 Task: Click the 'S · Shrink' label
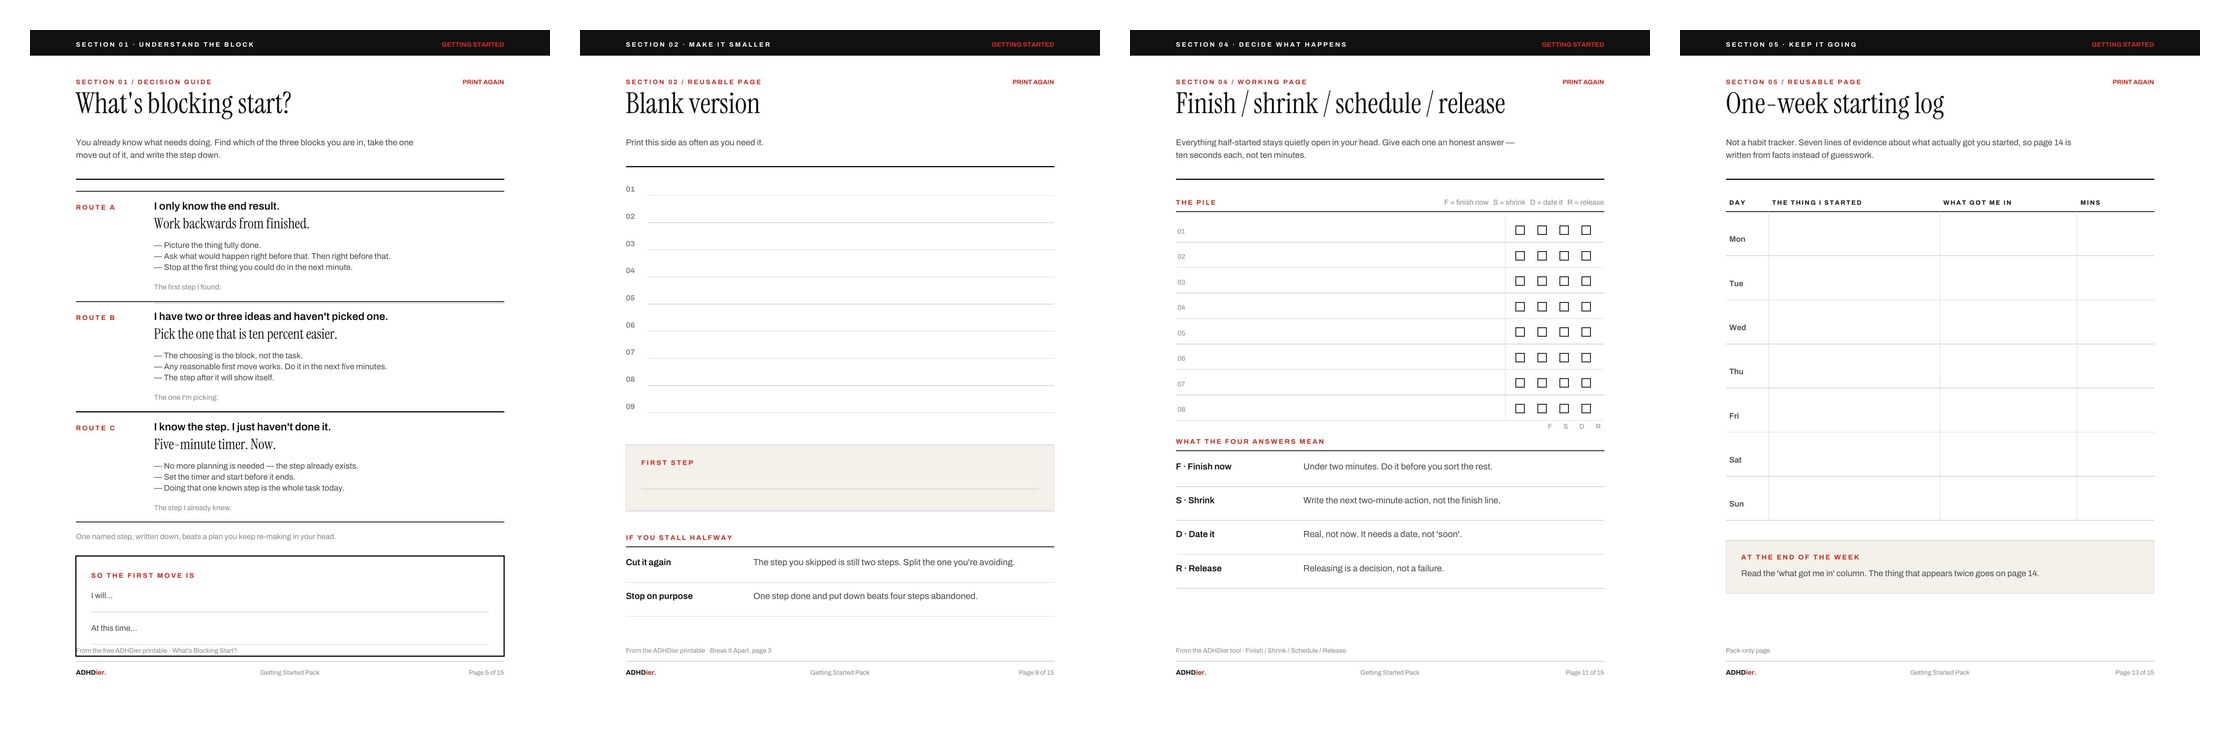[x=1196, y=500]
